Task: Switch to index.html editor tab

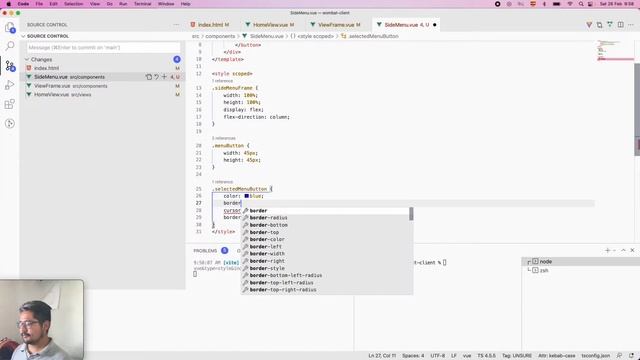Action: coord(209,24)
